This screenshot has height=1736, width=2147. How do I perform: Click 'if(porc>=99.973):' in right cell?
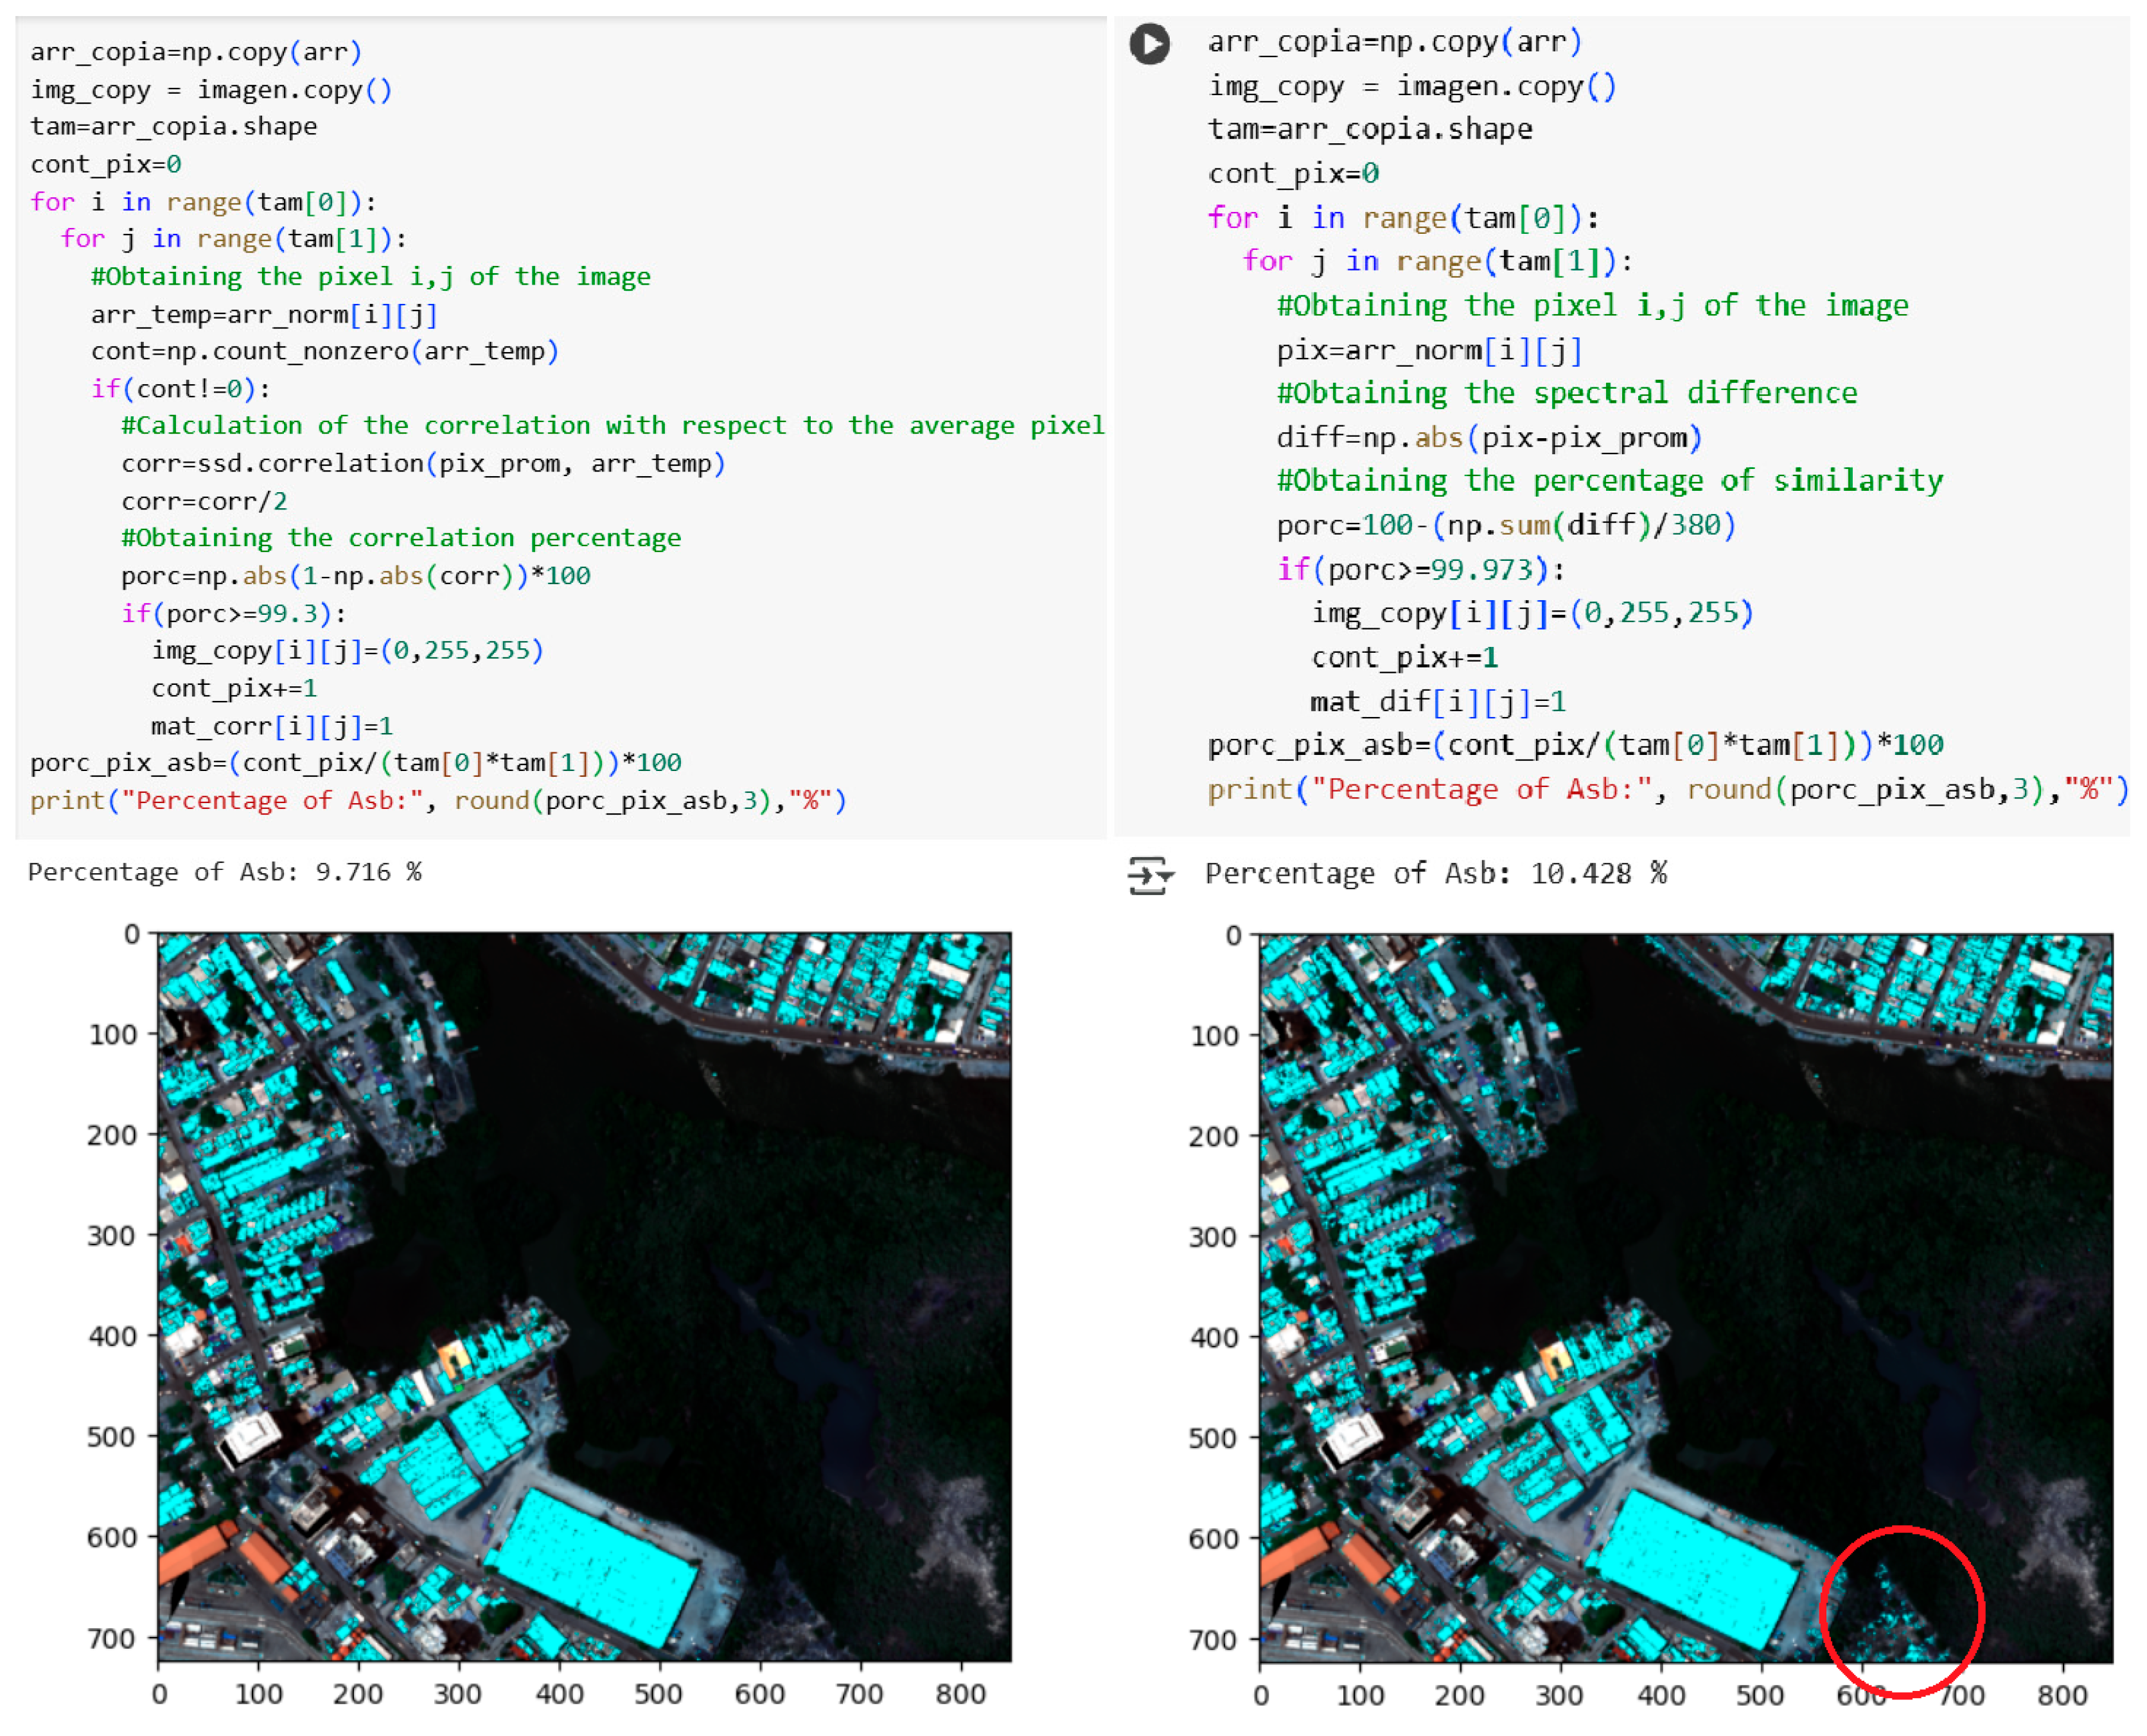point(1420,570)
